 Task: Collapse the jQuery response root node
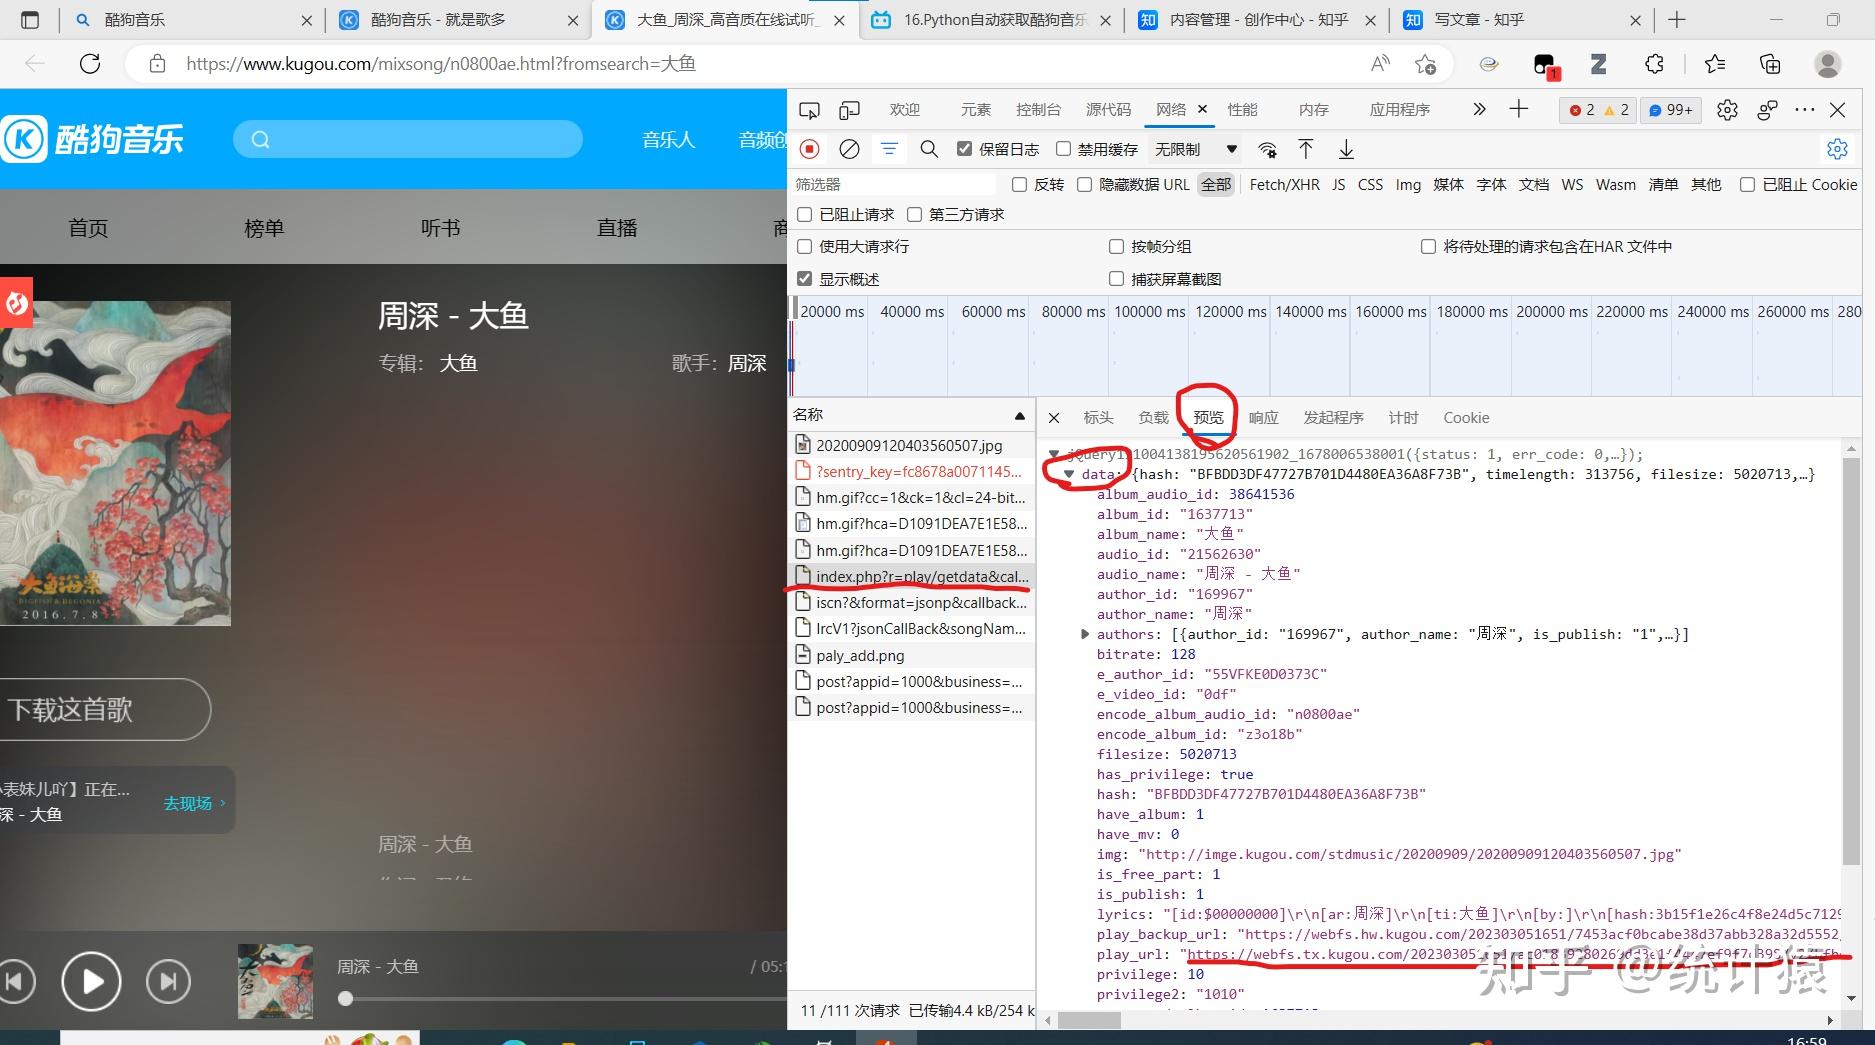pyautogui.click(x=1053, y=455)
